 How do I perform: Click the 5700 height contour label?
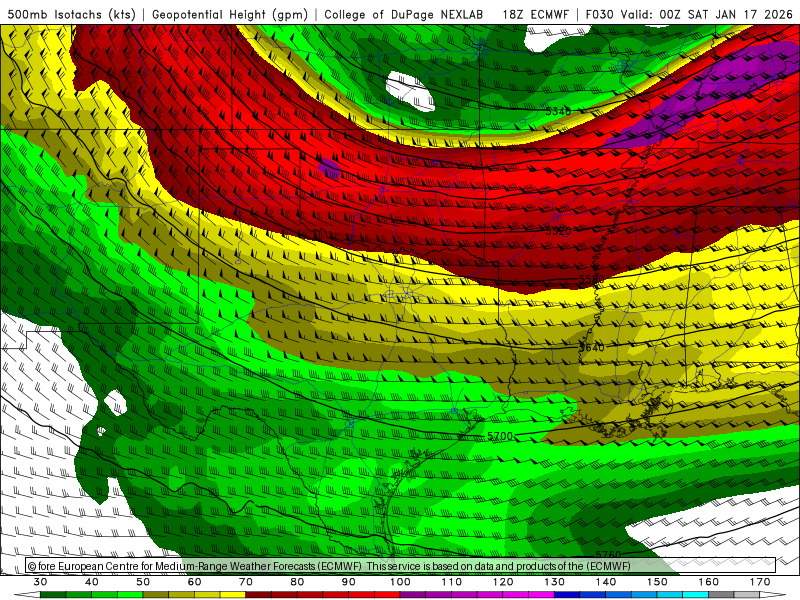coord(500,436)
